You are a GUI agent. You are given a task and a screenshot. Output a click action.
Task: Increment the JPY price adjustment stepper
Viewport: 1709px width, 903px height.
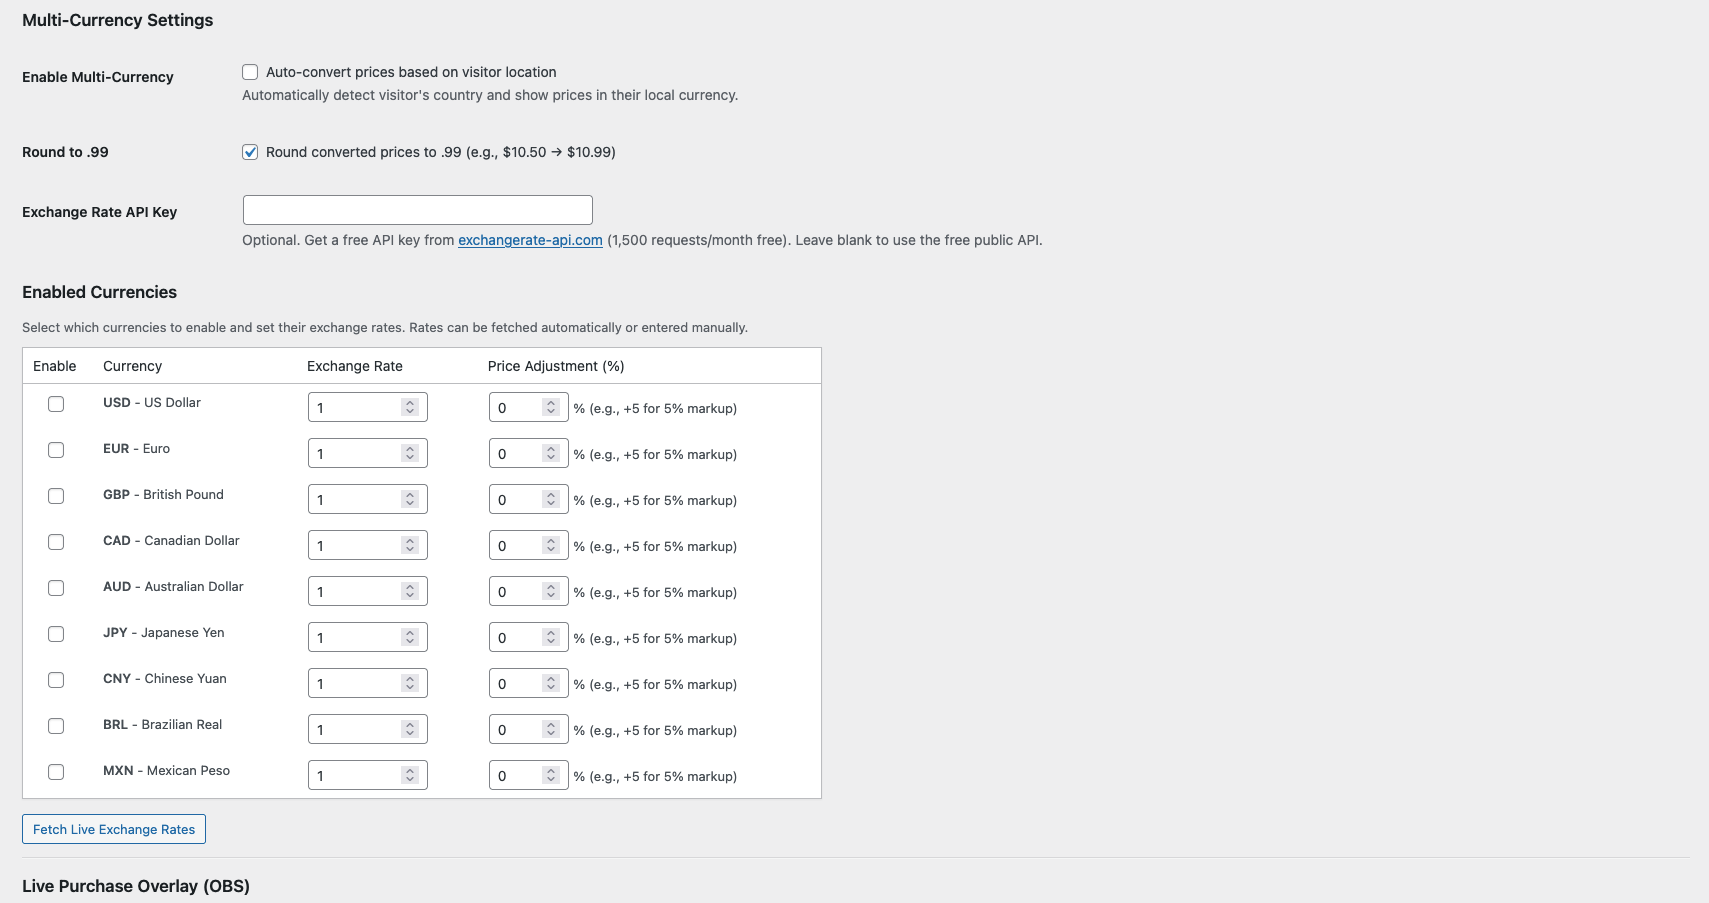(550, 632)
